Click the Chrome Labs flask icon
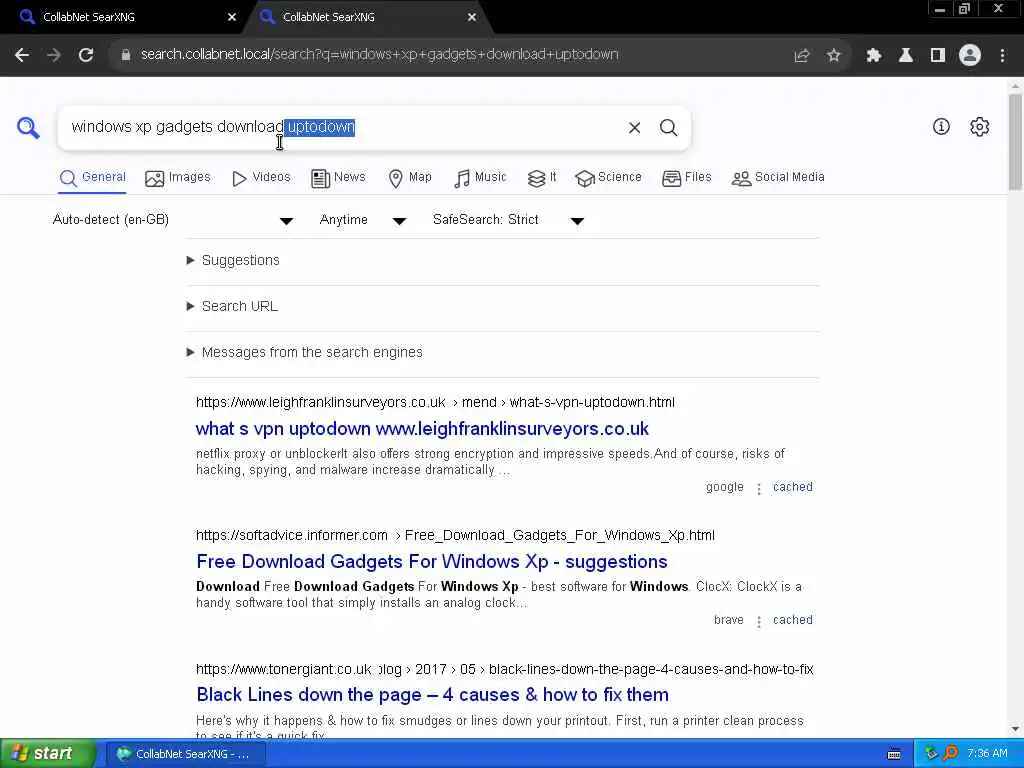The width and height of the screenshot is (1024, 768). [x=906, y=56]
